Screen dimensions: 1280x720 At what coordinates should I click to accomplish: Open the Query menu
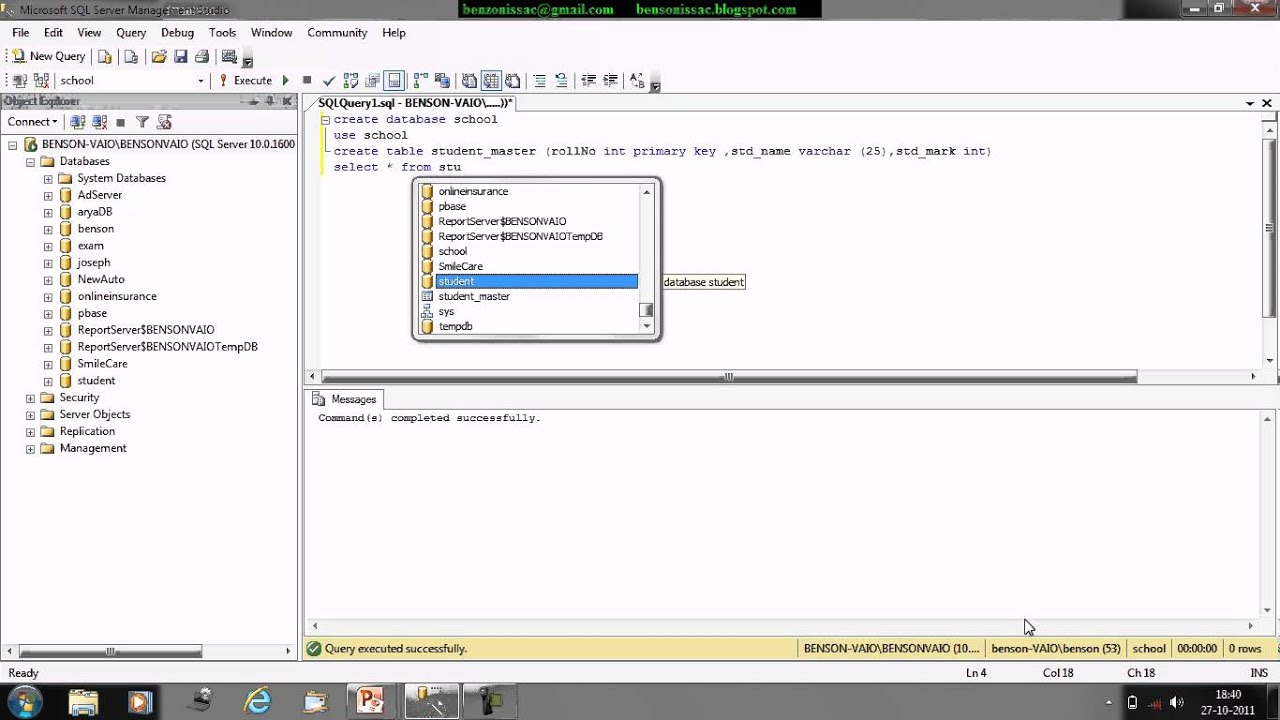pyautogui.click(x=131, y=32)
